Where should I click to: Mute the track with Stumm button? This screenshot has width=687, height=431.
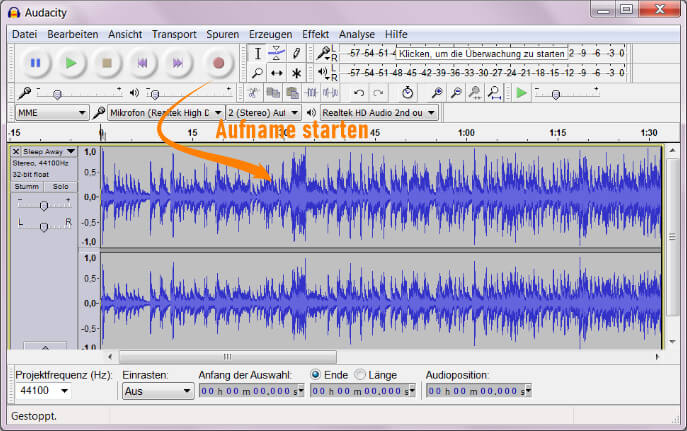click(27, 187)
